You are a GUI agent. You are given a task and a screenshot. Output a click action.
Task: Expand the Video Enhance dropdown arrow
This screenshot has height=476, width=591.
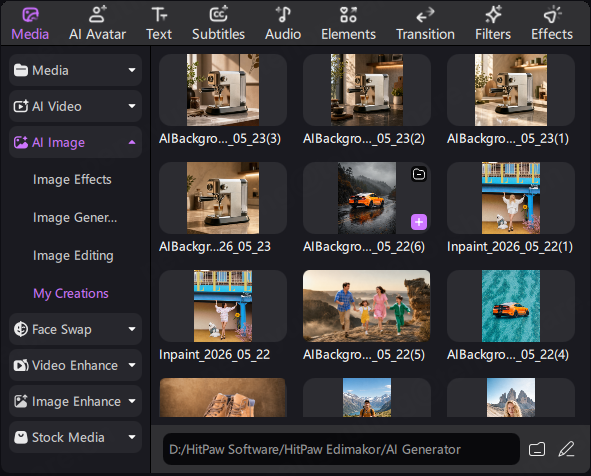point(132,365)
